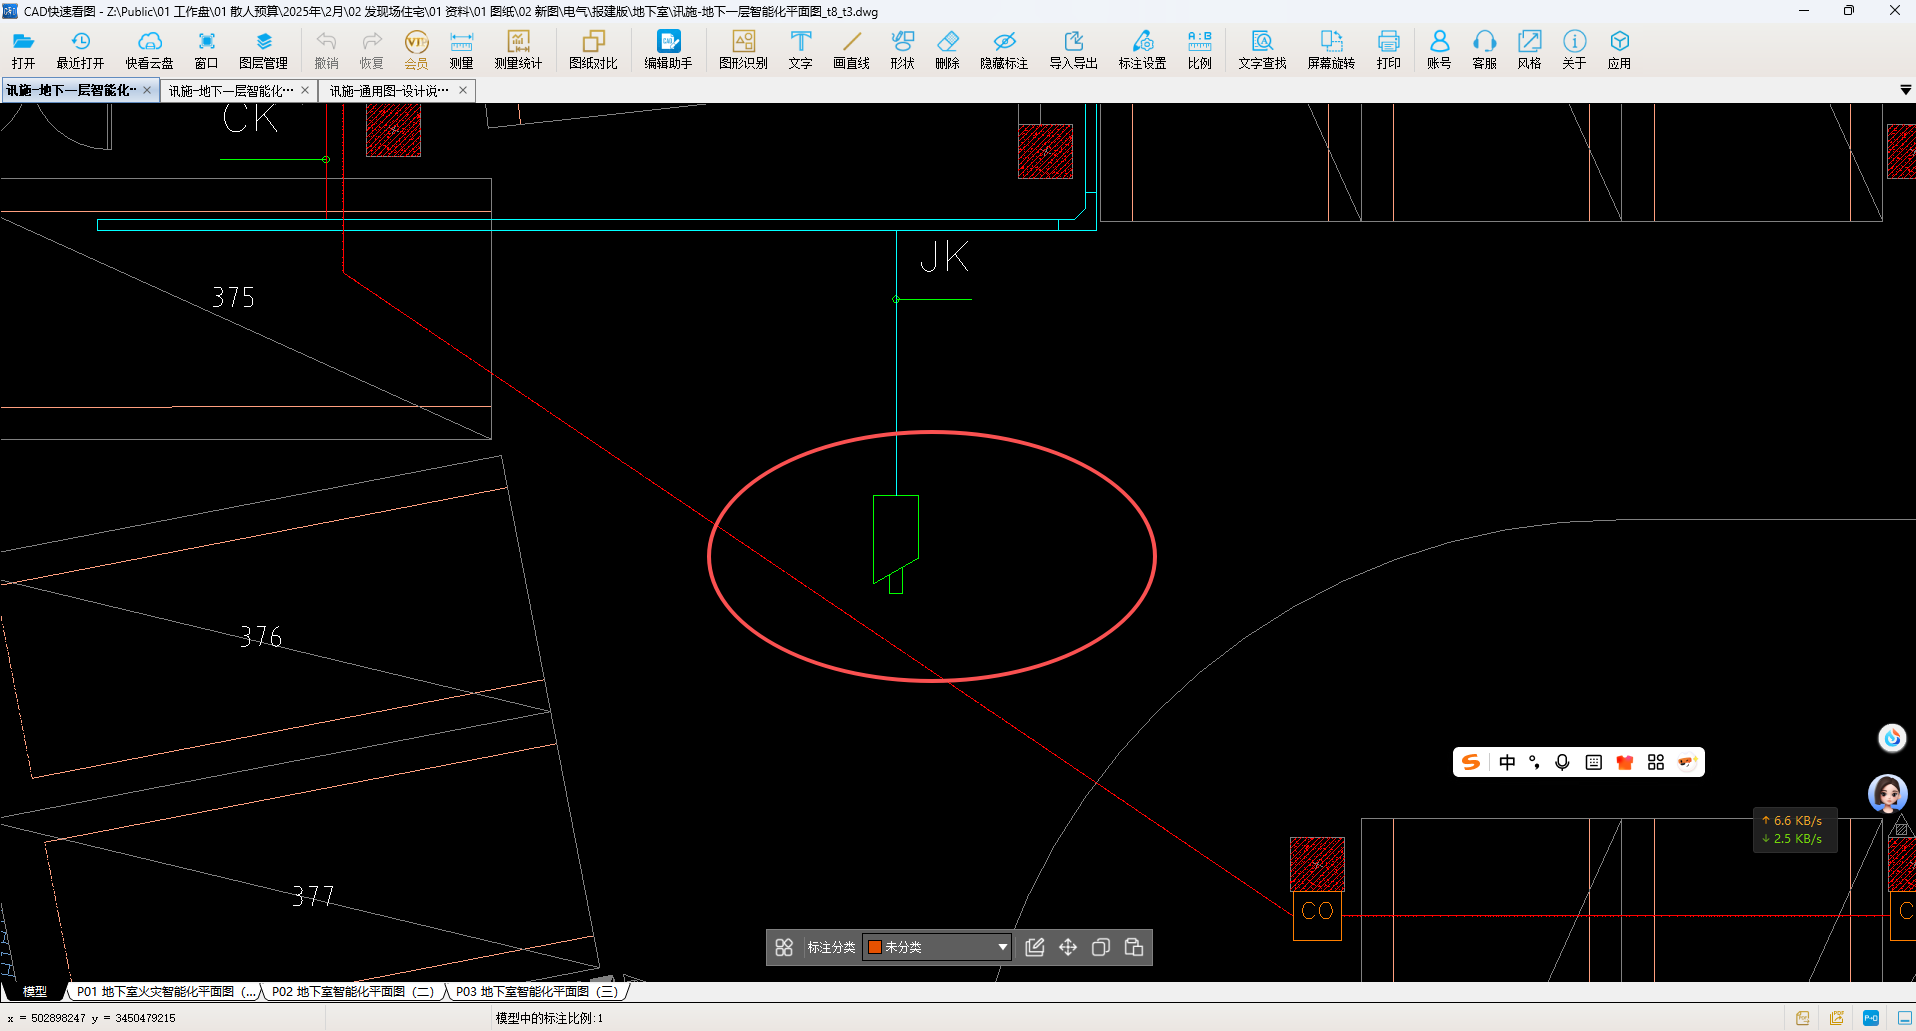Open the 图纸对比 drawing compare tool
This screenshot has height=1031, width=1916.
593,48
